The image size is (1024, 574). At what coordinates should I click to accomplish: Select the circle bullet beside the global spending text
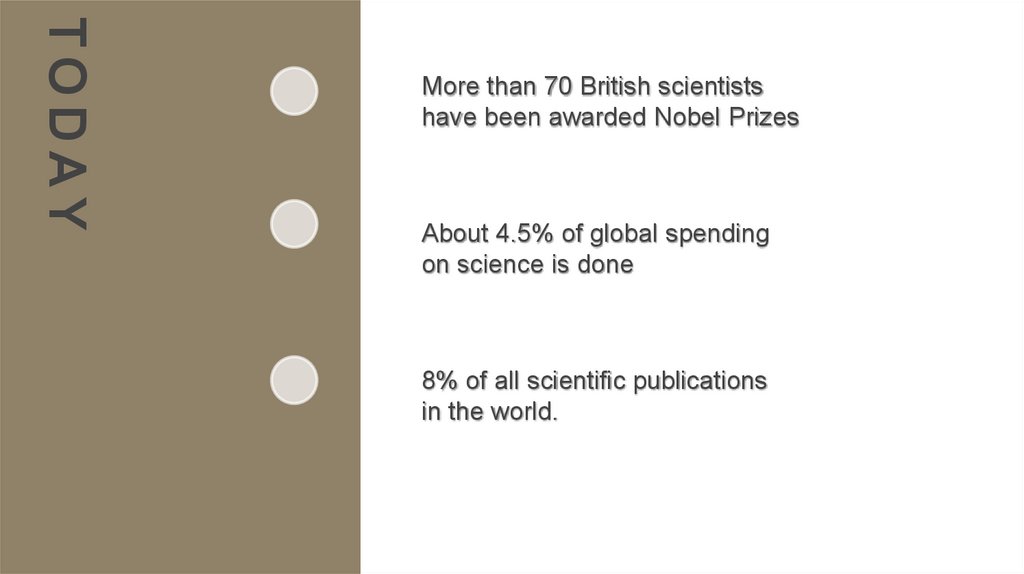tap(294, 224)
